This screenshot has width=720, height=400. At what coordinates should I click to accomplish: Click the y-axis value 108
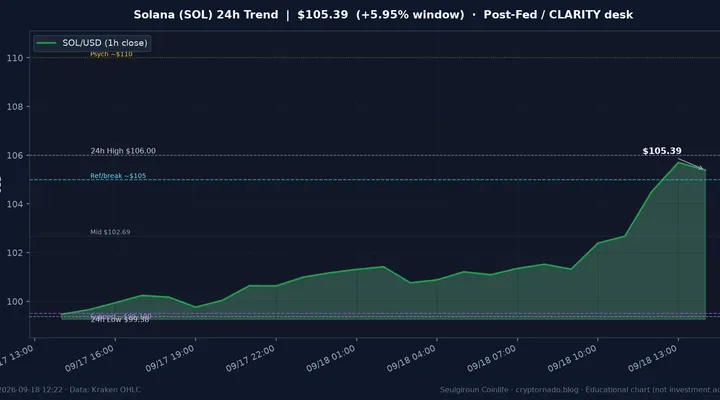point(15,107)
